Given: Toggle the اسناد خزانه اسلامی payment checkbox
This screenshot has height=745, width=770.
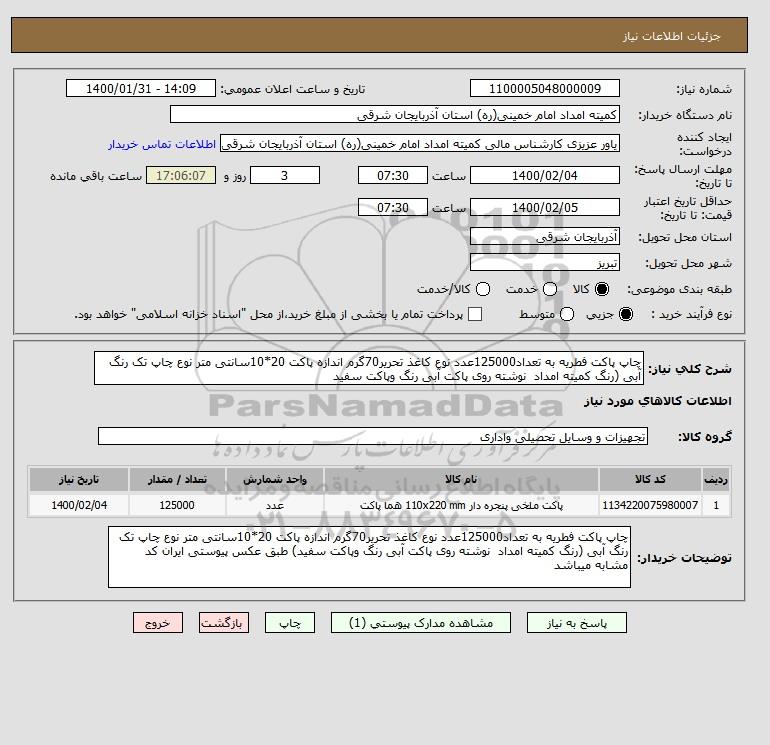Looking at the screenshot, I should (x=475, y=314).
